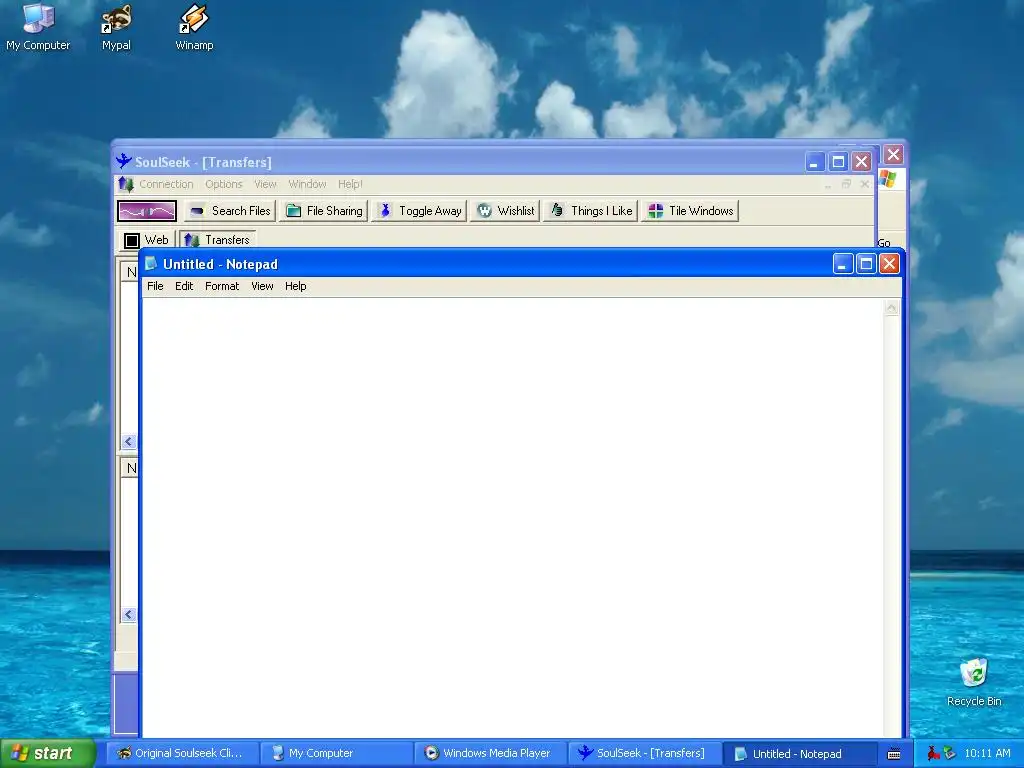Click the Search Files button in SoulSeek
Screen dimensions: 1024x768
pyautogui.click(x=230, y=211)
